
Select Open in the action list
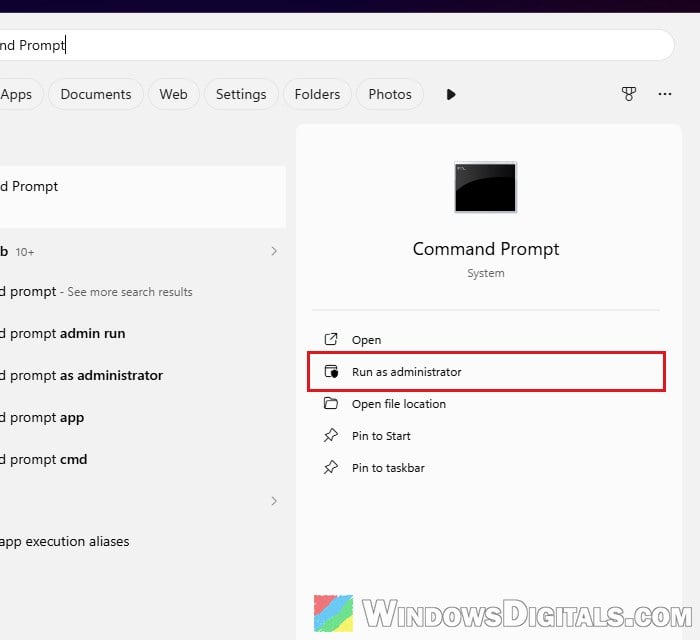click(x=486, y=340)
